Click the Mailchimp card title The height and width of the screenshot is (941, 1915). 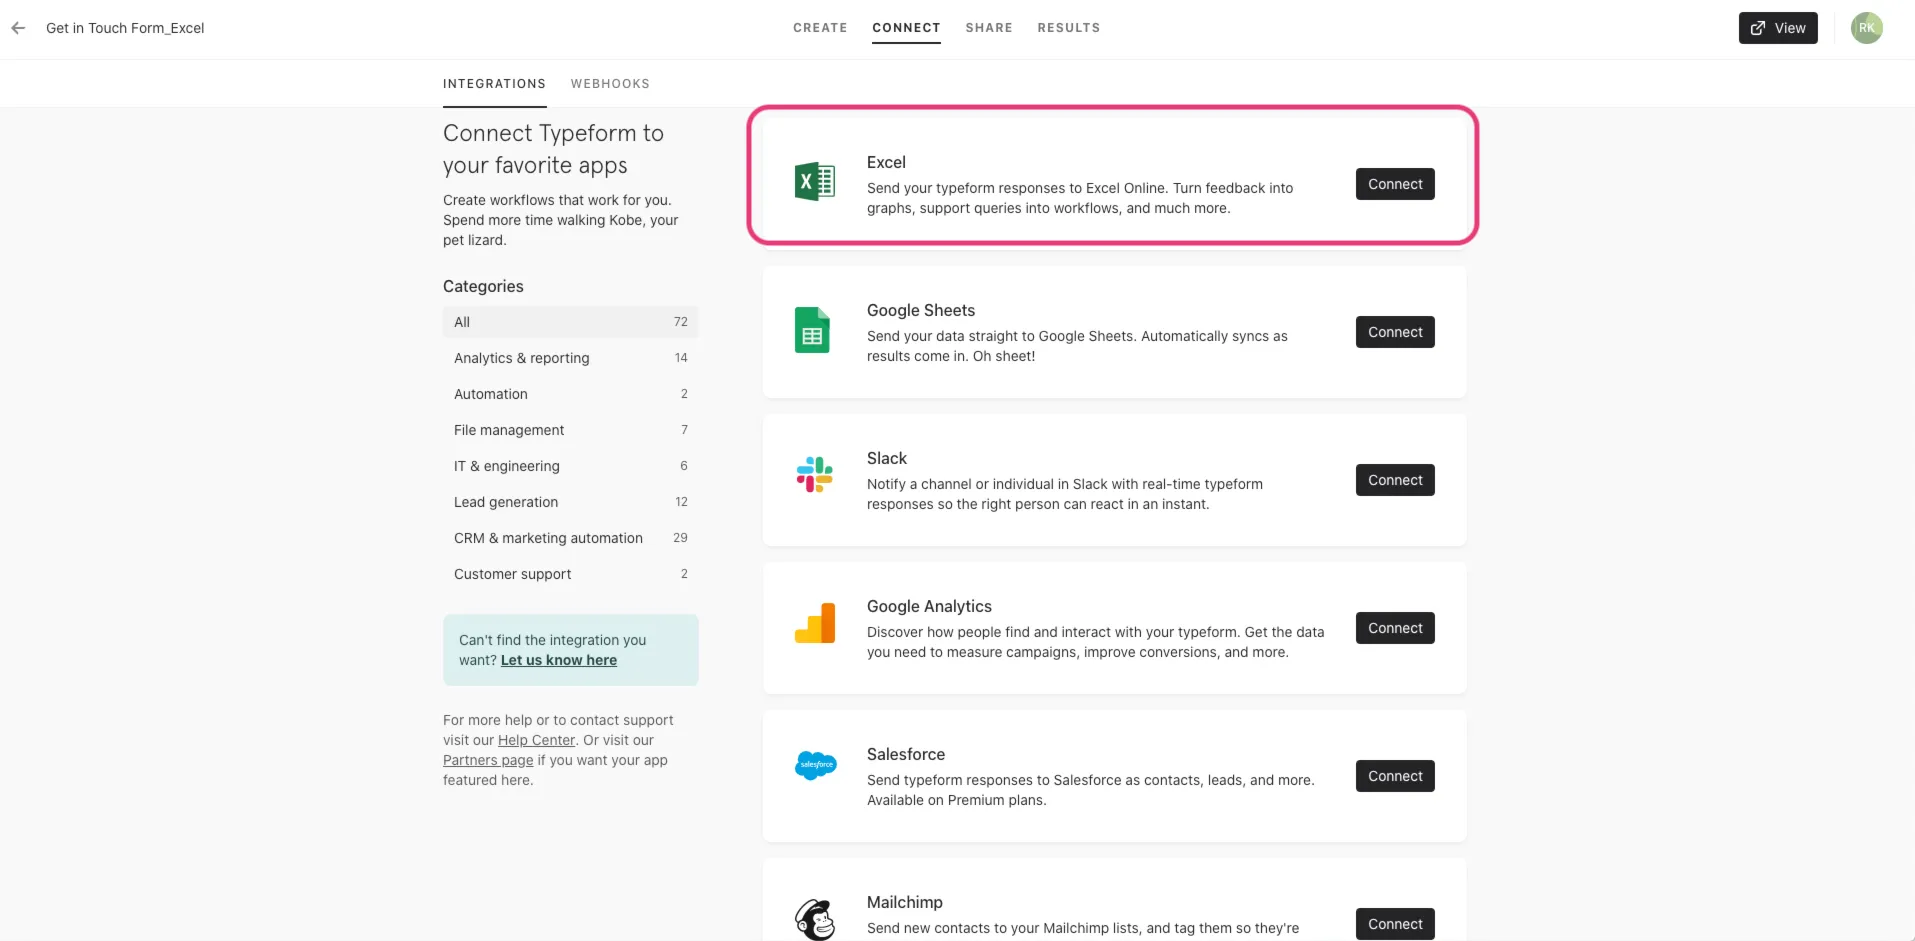[905, 902]
